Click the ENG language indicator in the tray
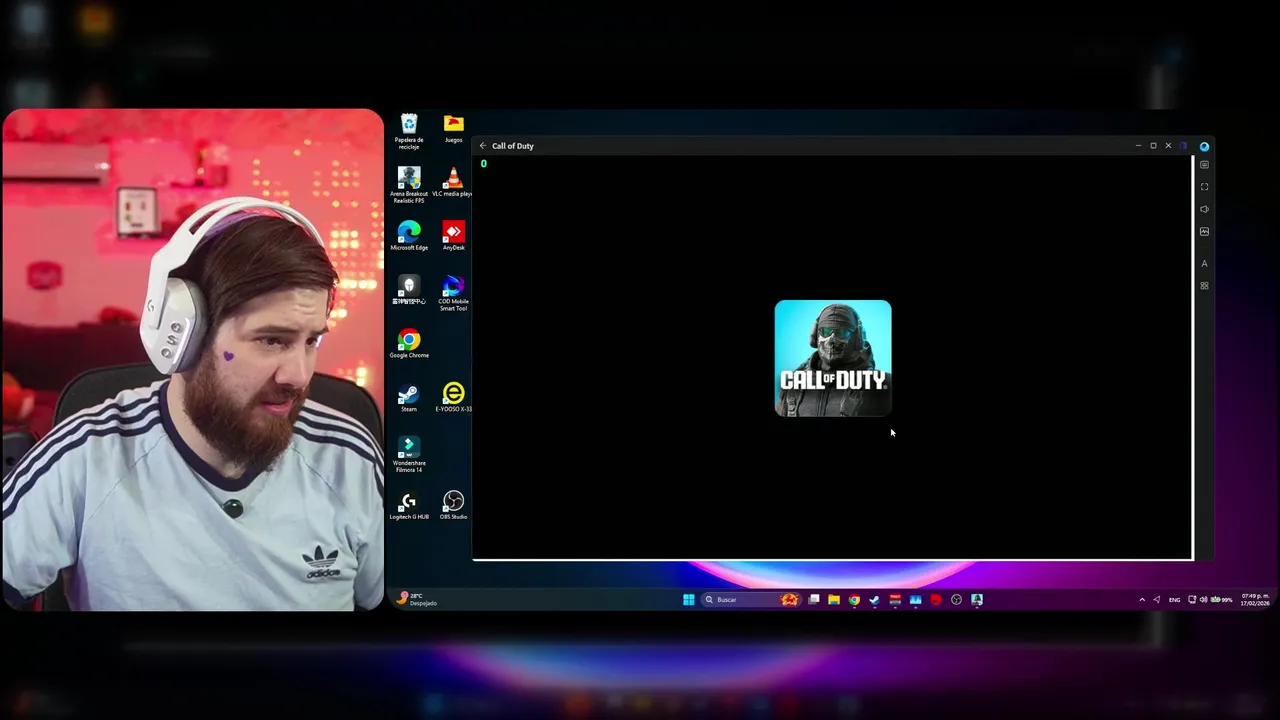Screen dimensions: 1280x720 (1174, 600)
